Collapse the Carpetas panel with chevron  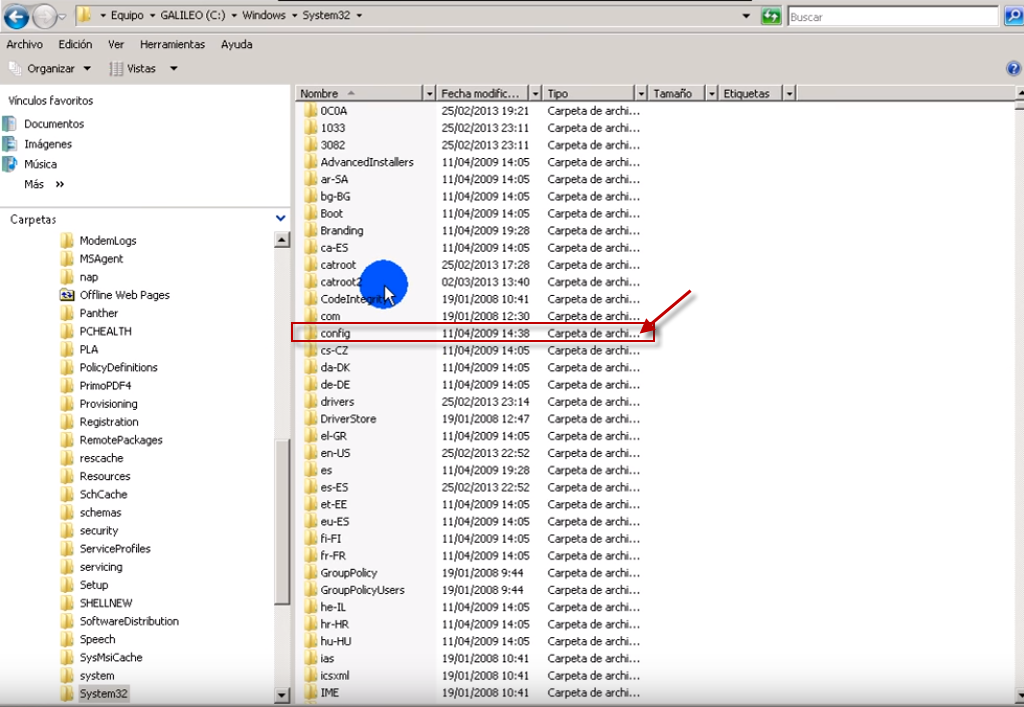tap(280, 218)
